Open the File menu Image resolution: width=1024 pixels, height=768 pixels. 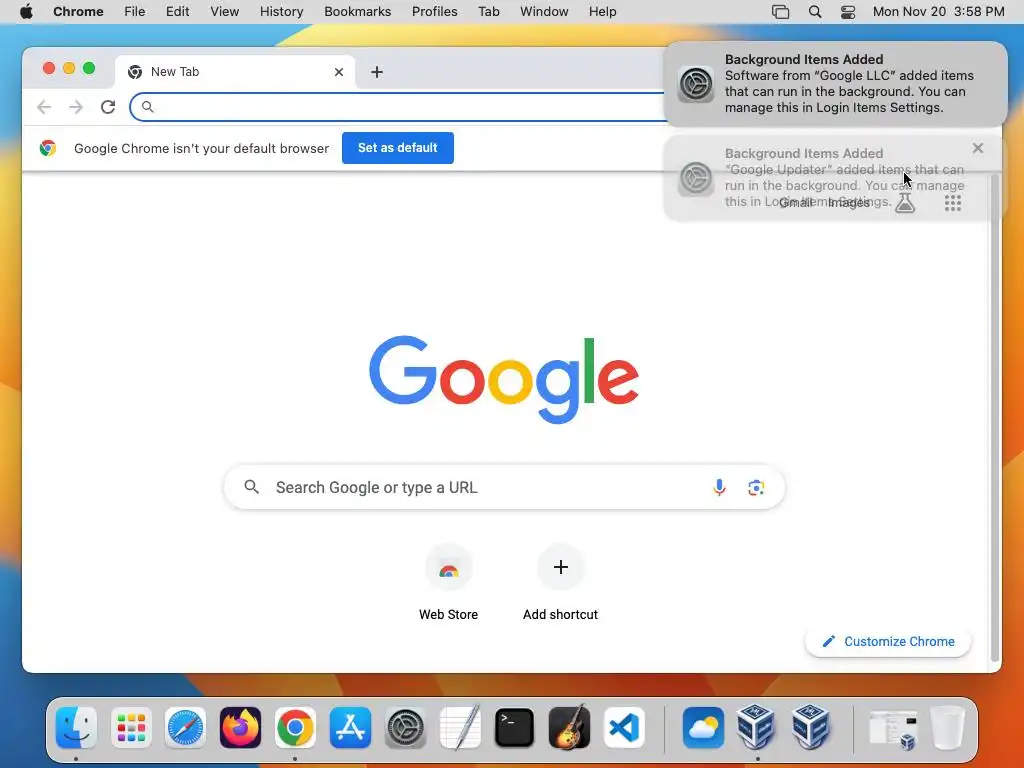(135, 12)
